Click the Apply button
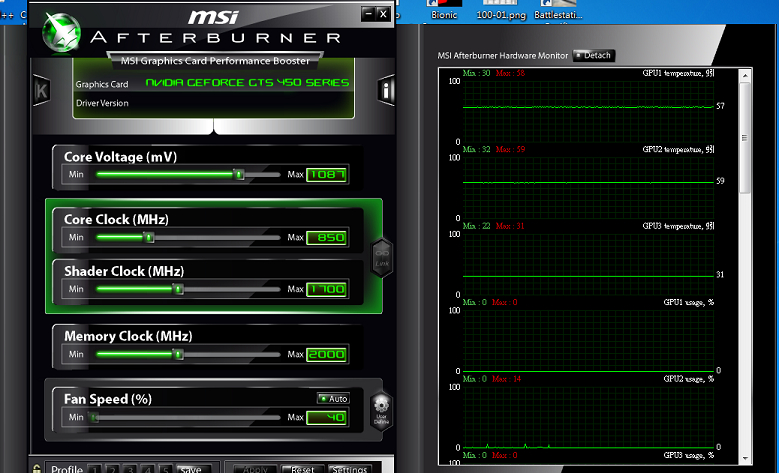779x473 pixels. click(x=255, y=469)
